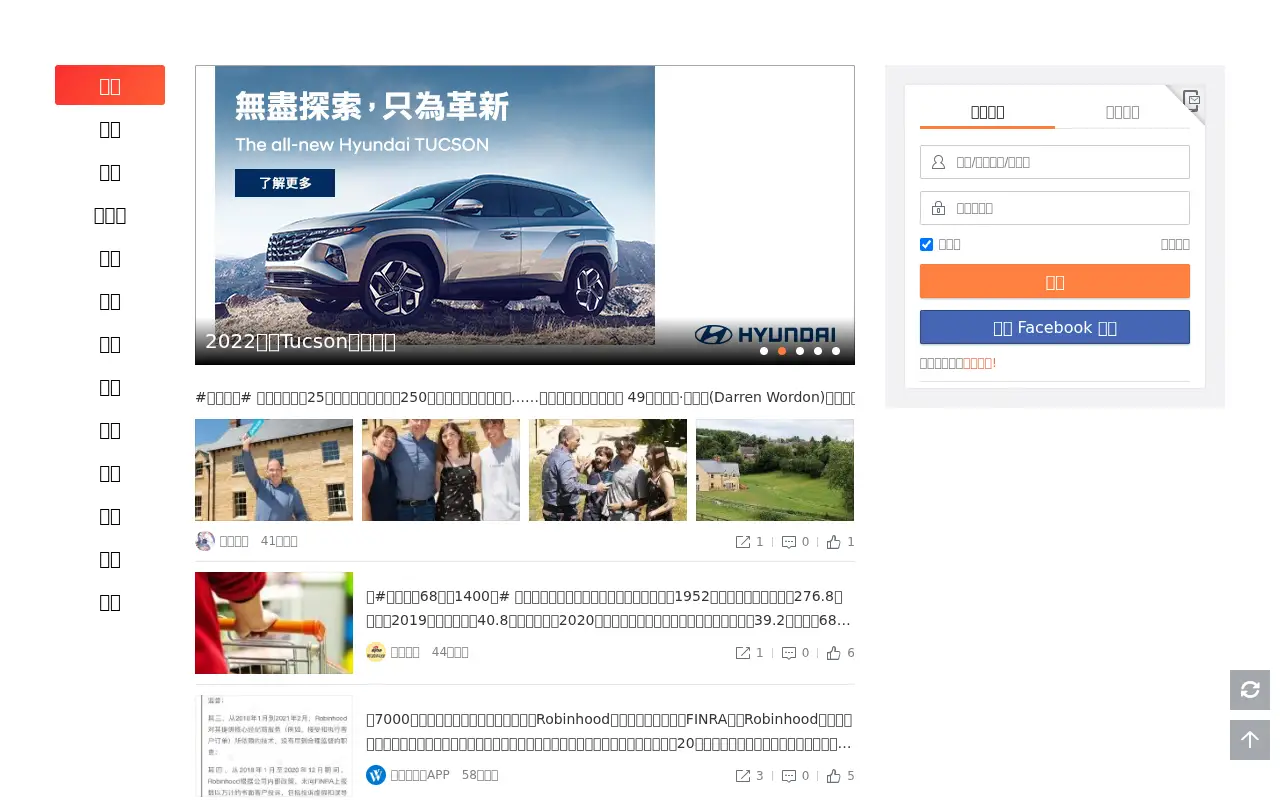Like the Darren Wordon post with the thumbs-up icon
Screen dimensions: 1280x800
834,542
